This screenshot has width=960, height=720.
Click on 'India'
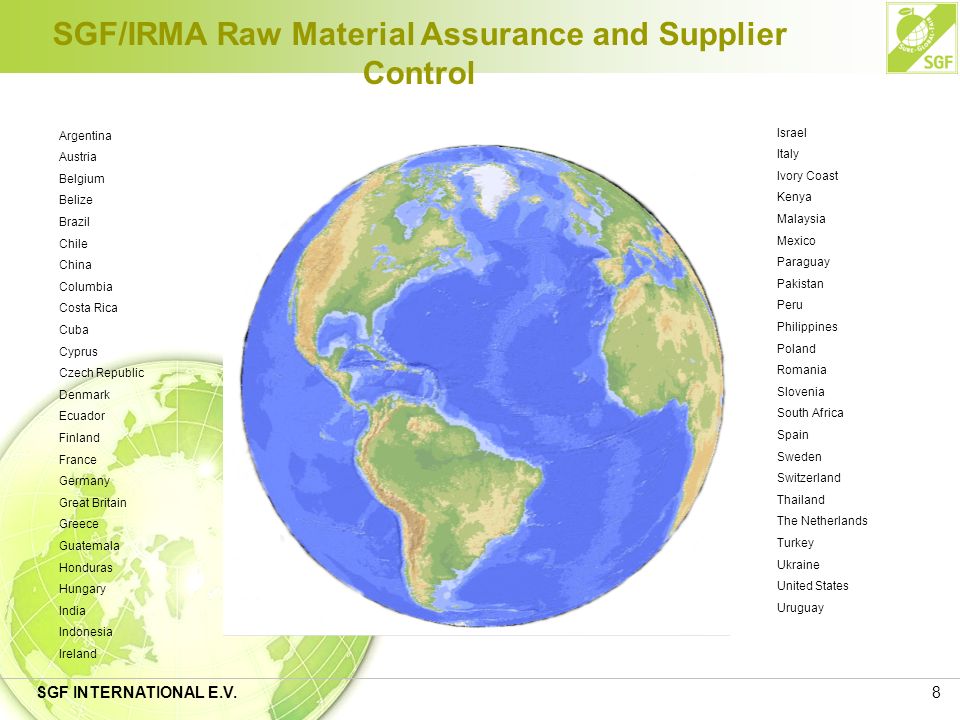click(72, 610)
